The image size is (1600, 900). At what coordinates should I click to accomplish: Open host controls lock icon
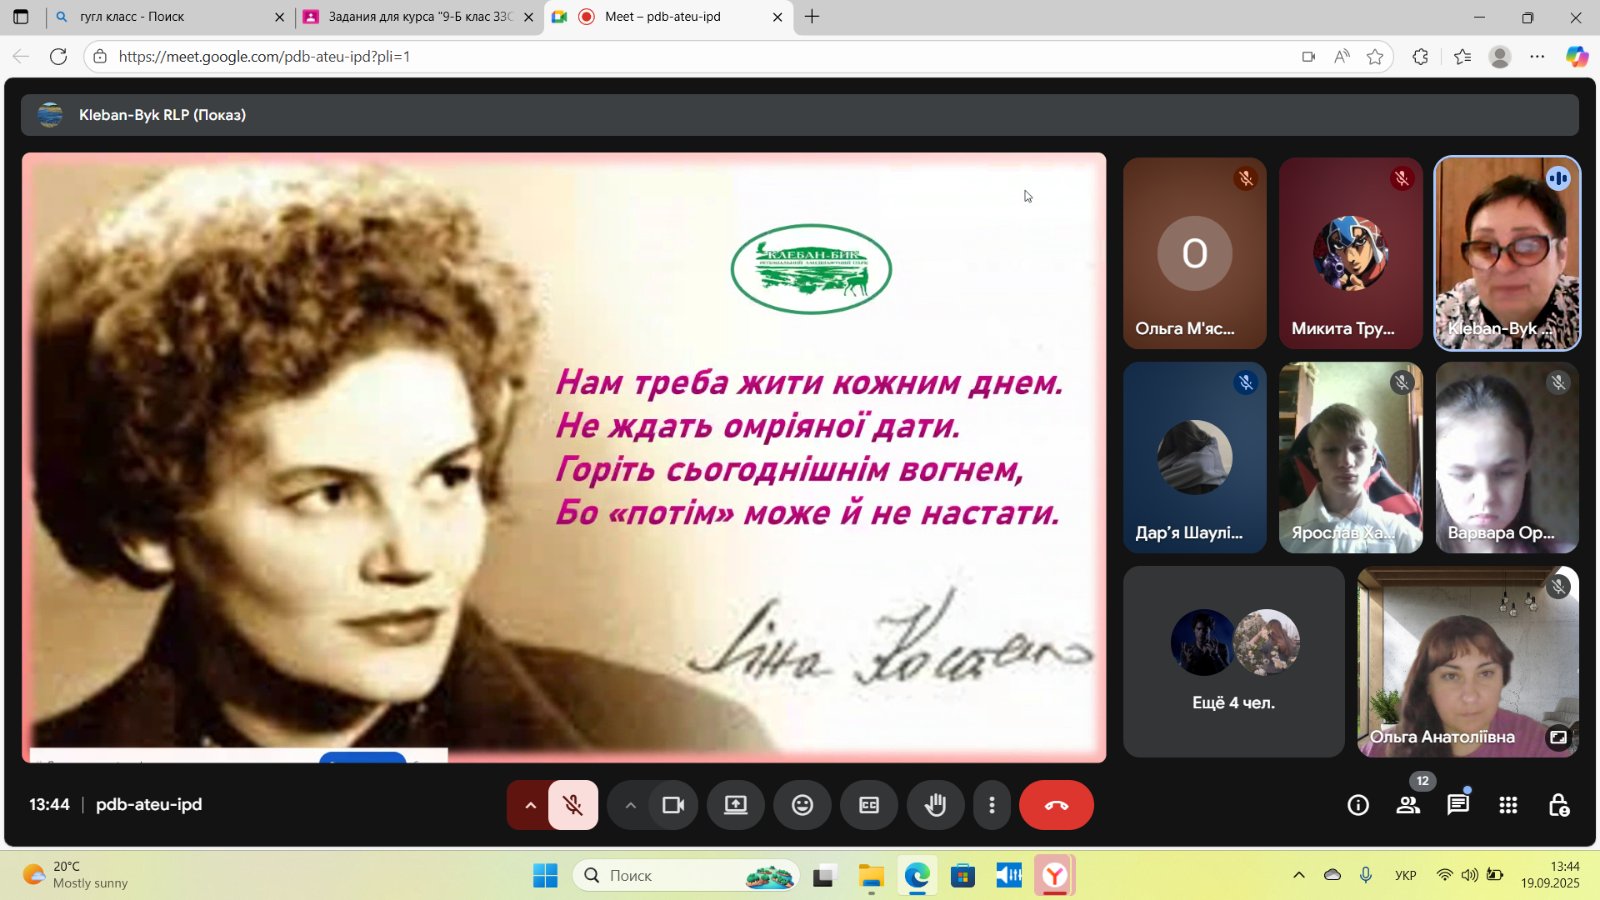[1558, 805]
